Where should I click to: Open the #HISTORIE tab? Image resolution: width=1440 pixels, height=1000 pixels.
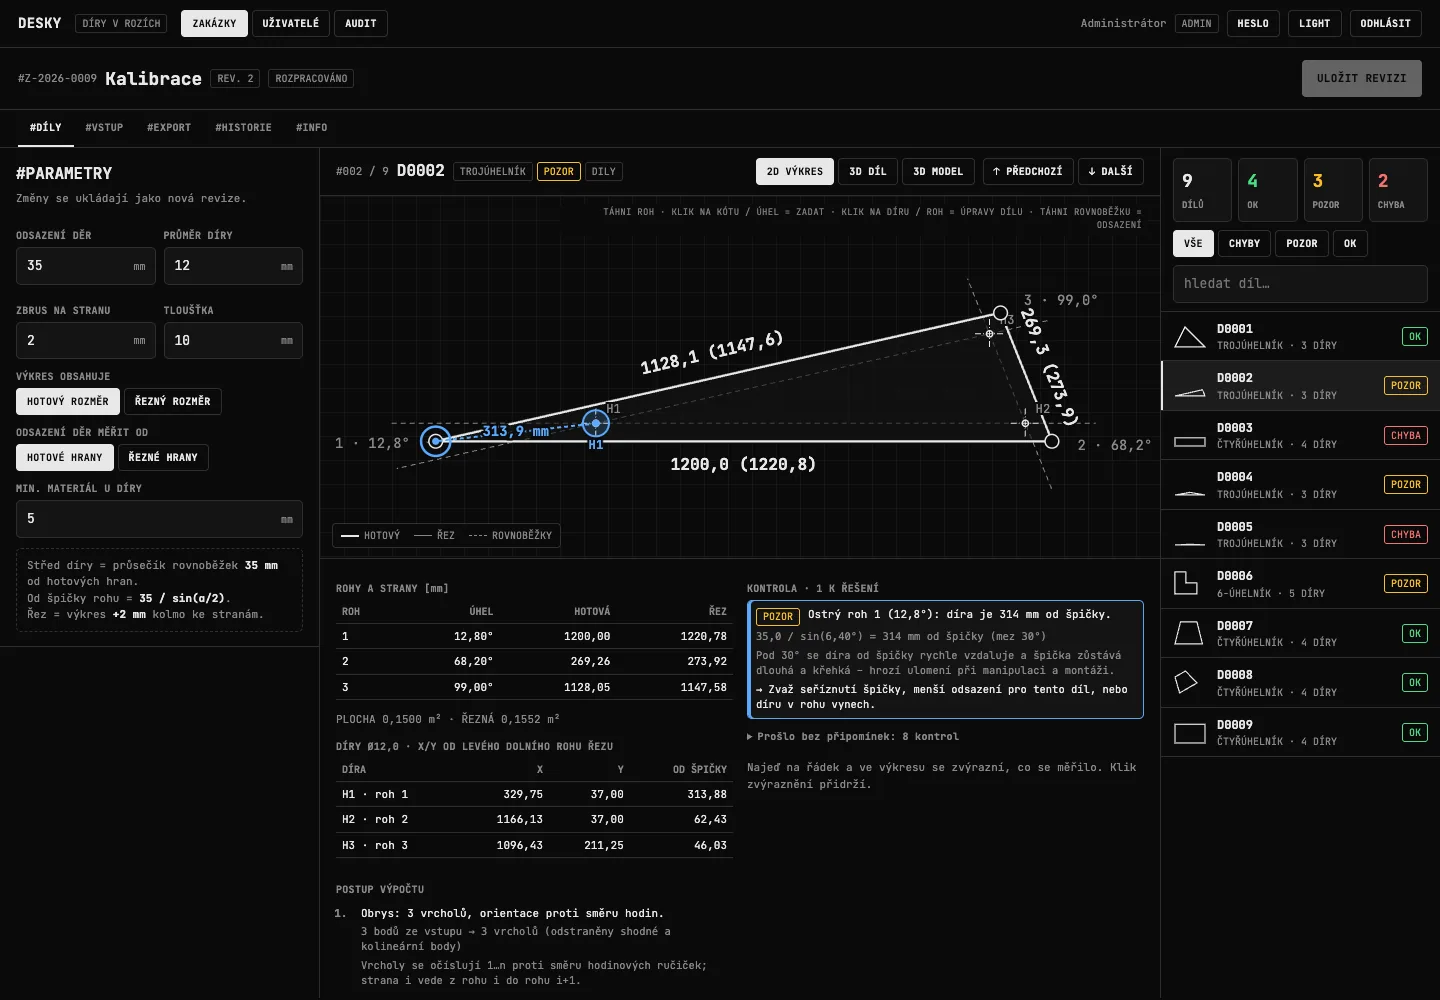pos(243,128)
